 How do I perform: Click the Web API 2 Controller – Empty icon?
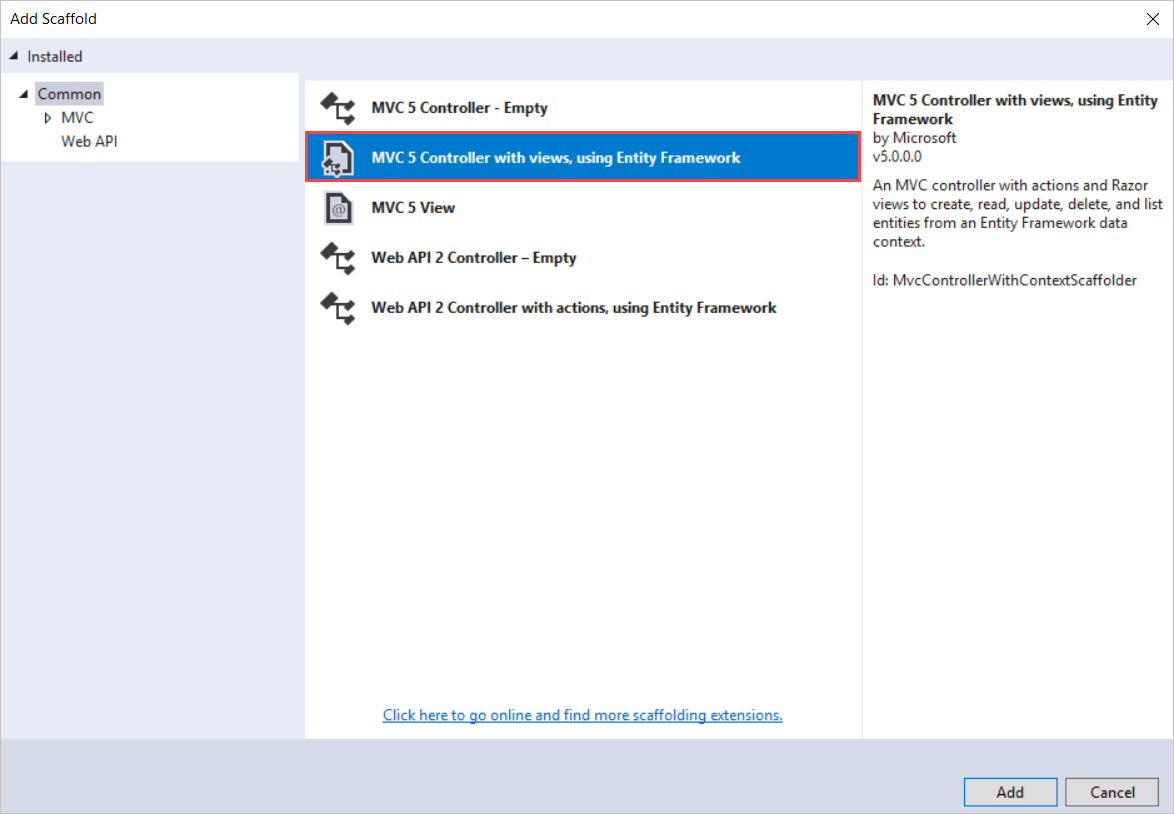pyautogui.click(x=337, y=258)
